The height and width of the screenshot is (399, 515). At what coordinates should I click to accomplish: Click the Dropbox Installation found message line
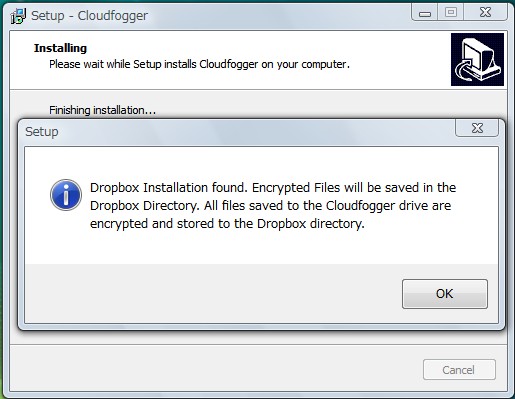(273, 188)
